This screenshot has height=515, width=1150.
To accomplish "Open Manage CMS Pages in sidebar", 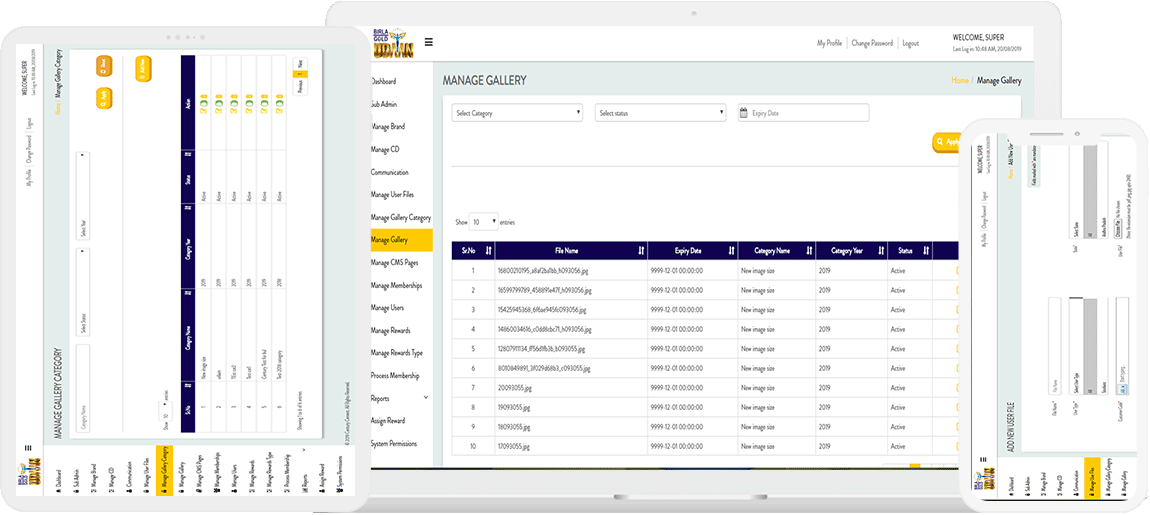I will click(x=394, y=262).
